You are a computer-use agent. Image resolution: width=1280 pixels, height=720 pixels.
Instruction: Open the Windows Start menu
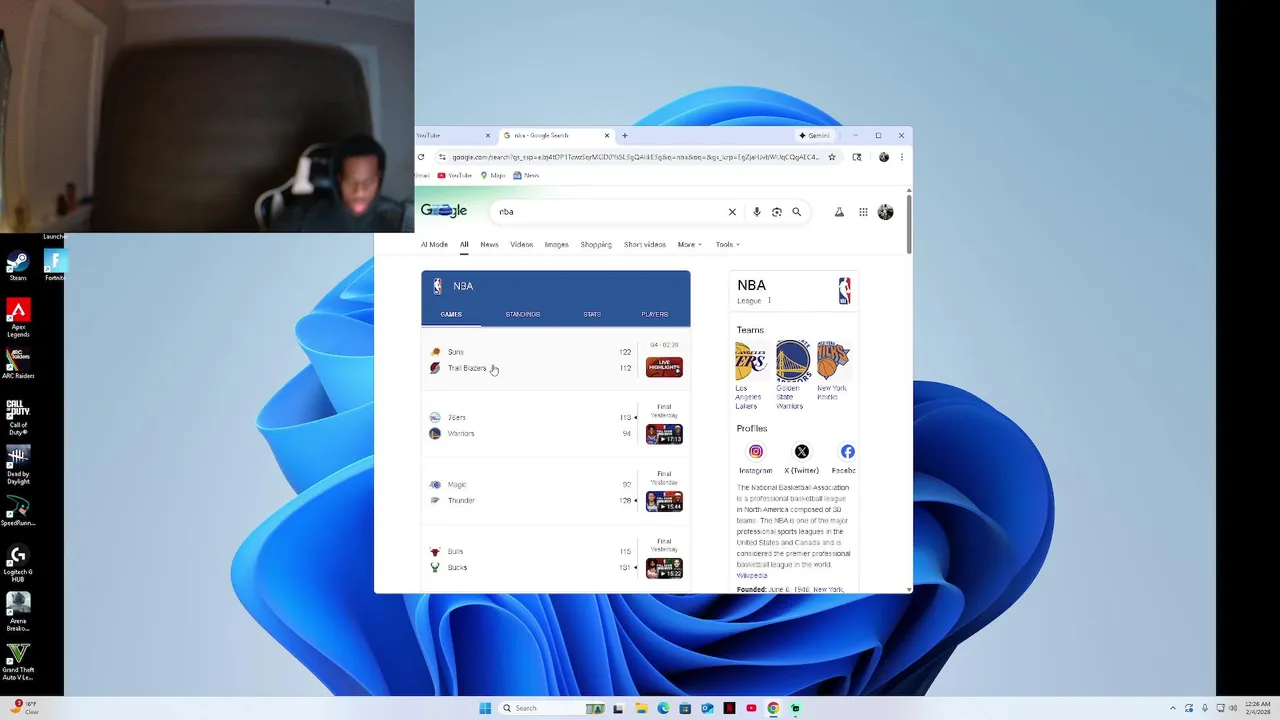pos(485,708)
